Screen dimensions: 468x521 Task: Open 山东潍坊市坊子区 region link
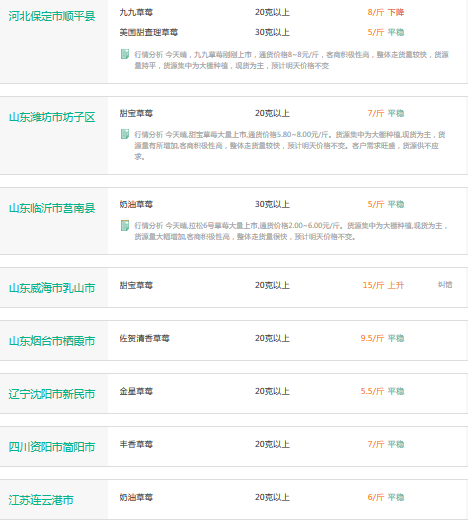pos(52,117)
